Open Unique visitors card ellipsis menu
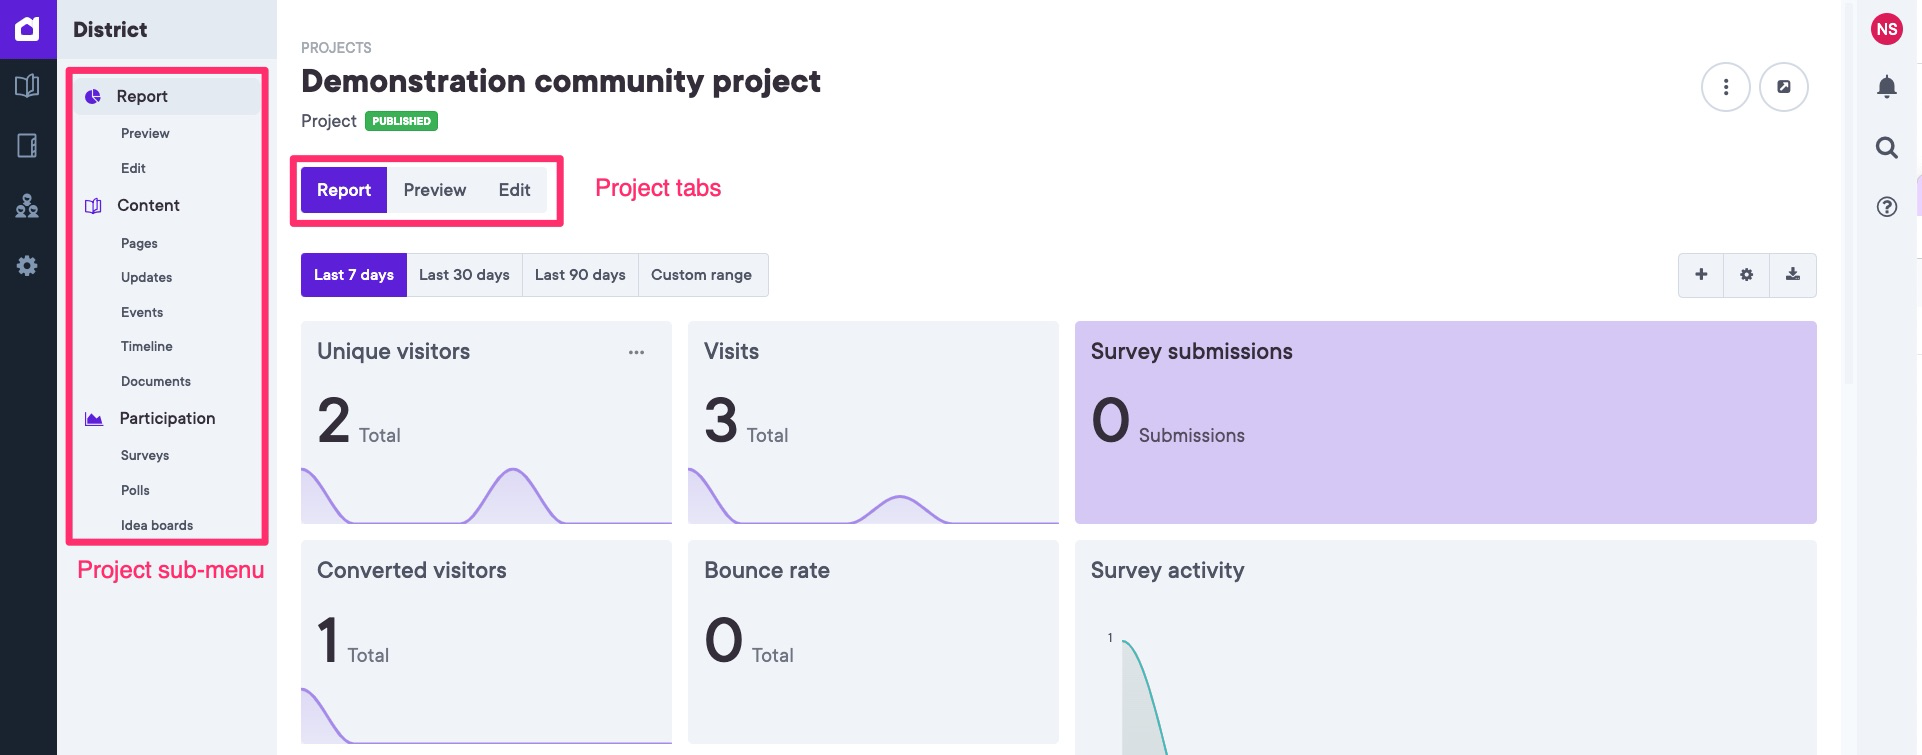Screen dimensions: 1922x755 coord(636,352)
